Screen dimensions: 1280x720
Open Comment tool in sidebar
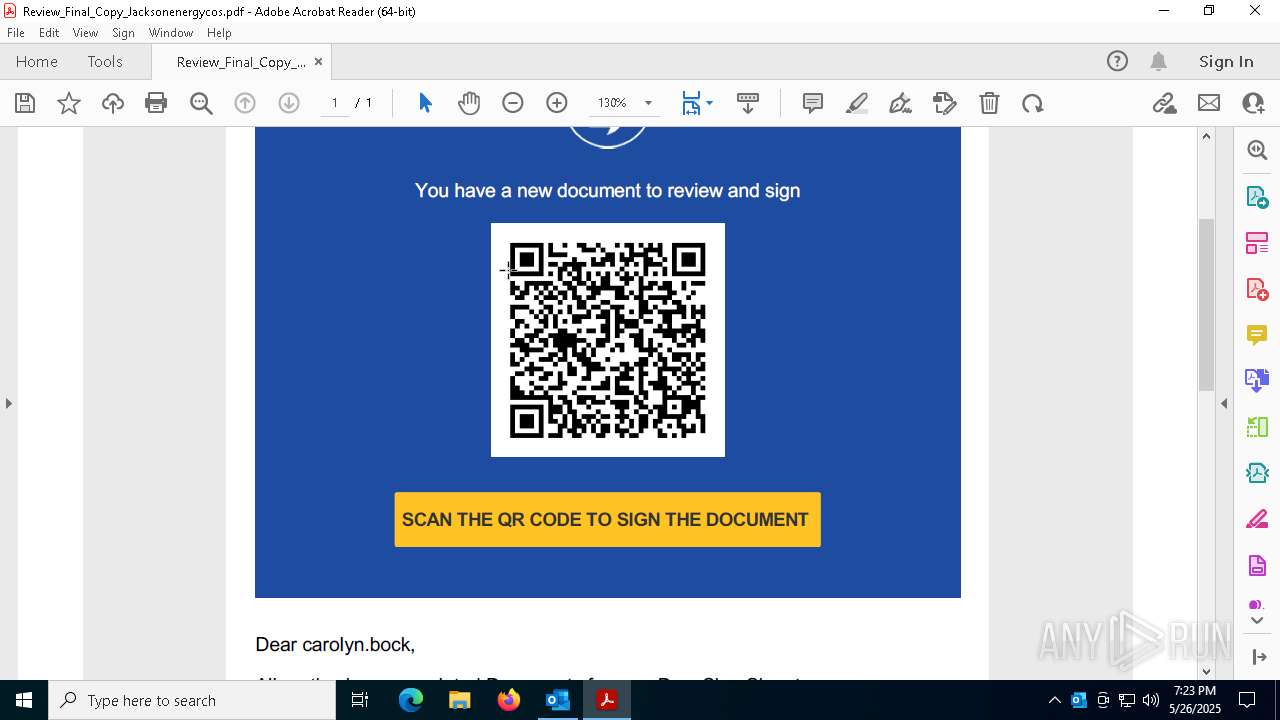[x=1257, y=335]
